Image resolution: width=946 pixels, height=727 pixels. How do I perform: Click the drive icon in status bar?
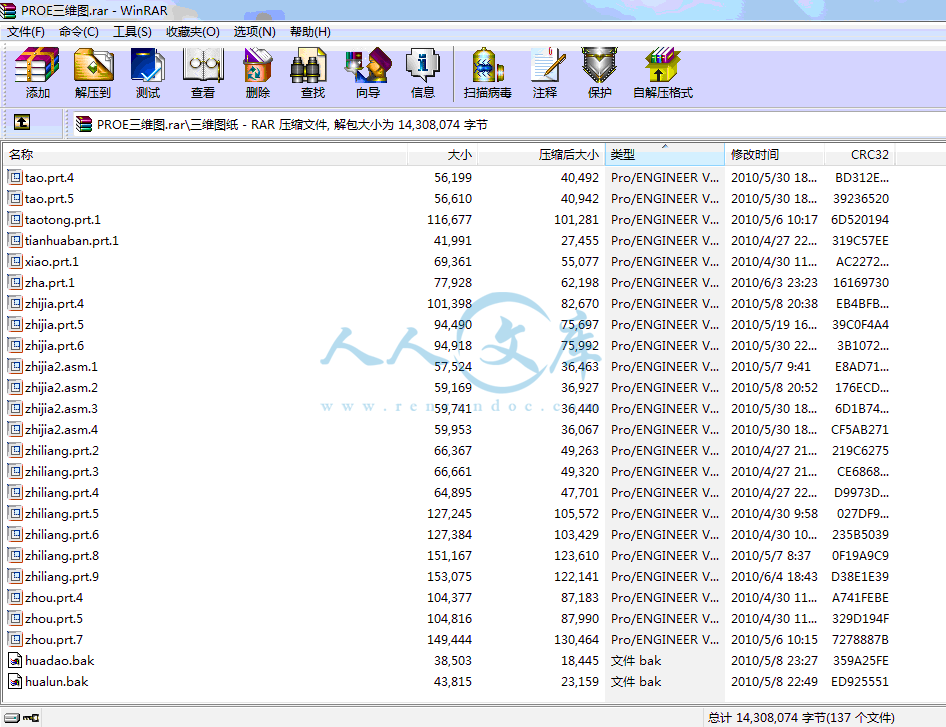click(x=11, y=717)
